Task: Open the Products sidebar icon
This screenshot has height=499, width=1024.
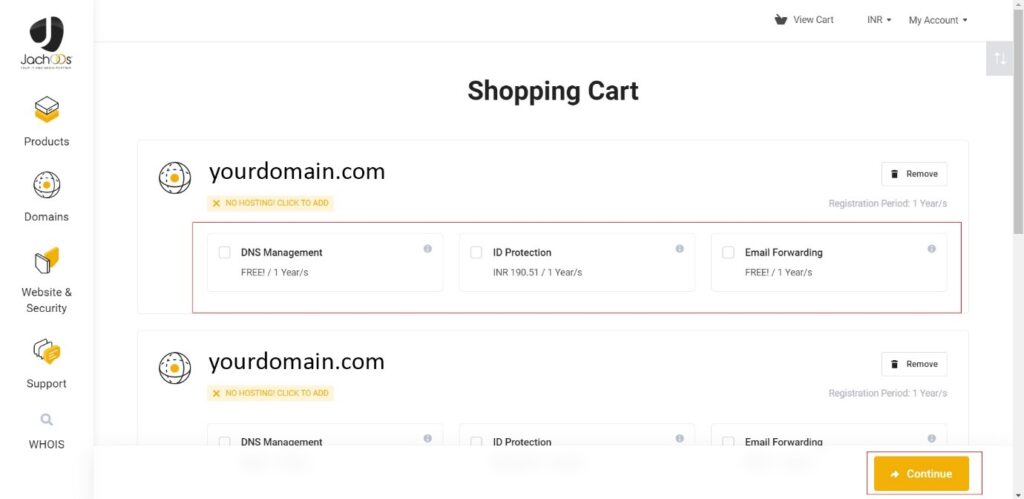Action: click(x=46, y=109)
